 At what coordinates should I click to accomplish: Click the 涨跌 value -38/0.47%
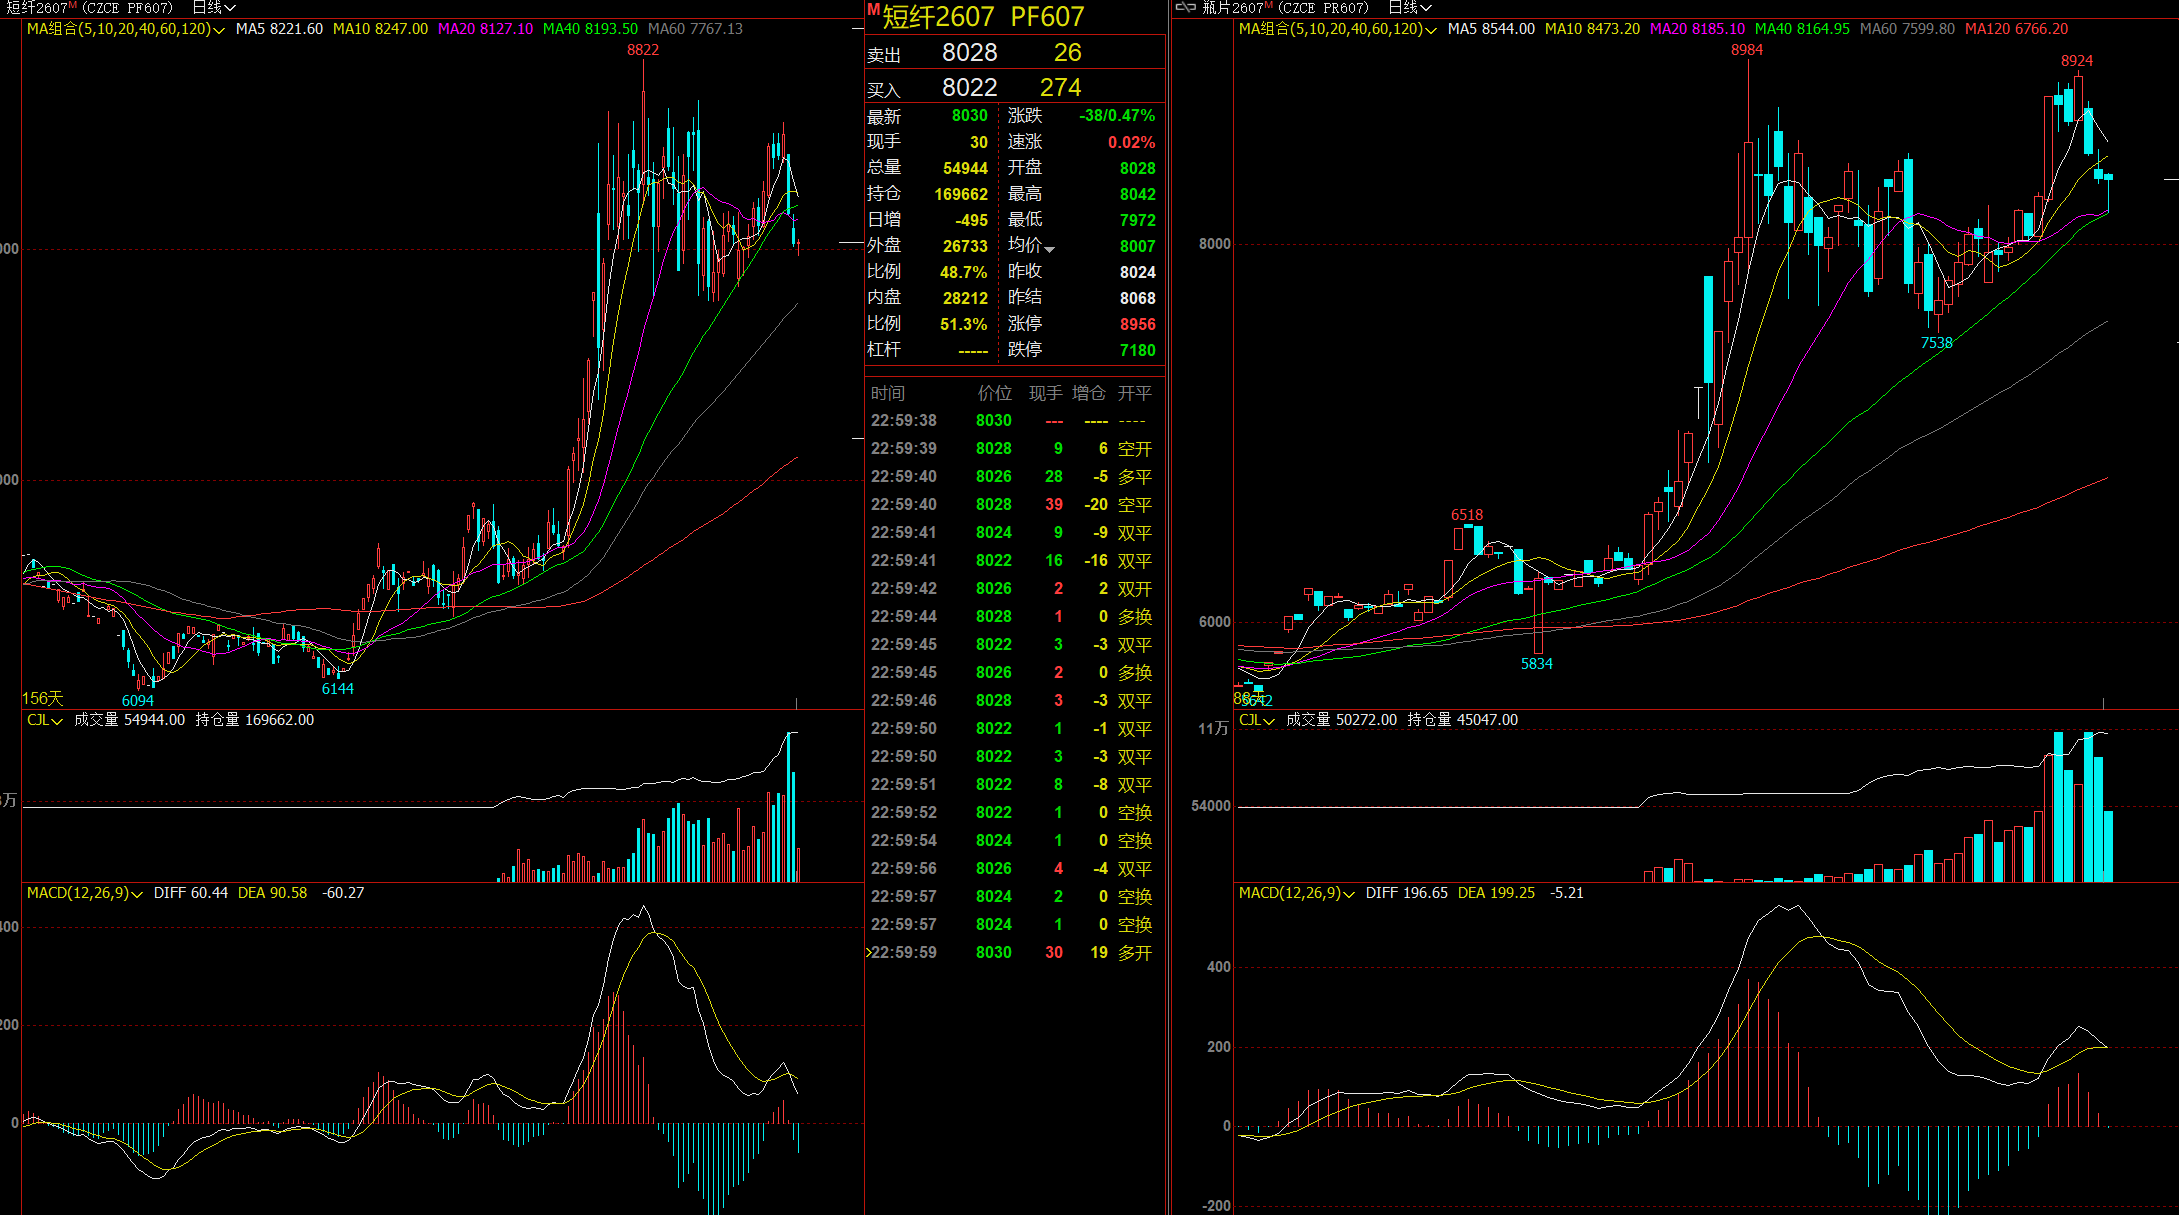tap(1117, 116)
